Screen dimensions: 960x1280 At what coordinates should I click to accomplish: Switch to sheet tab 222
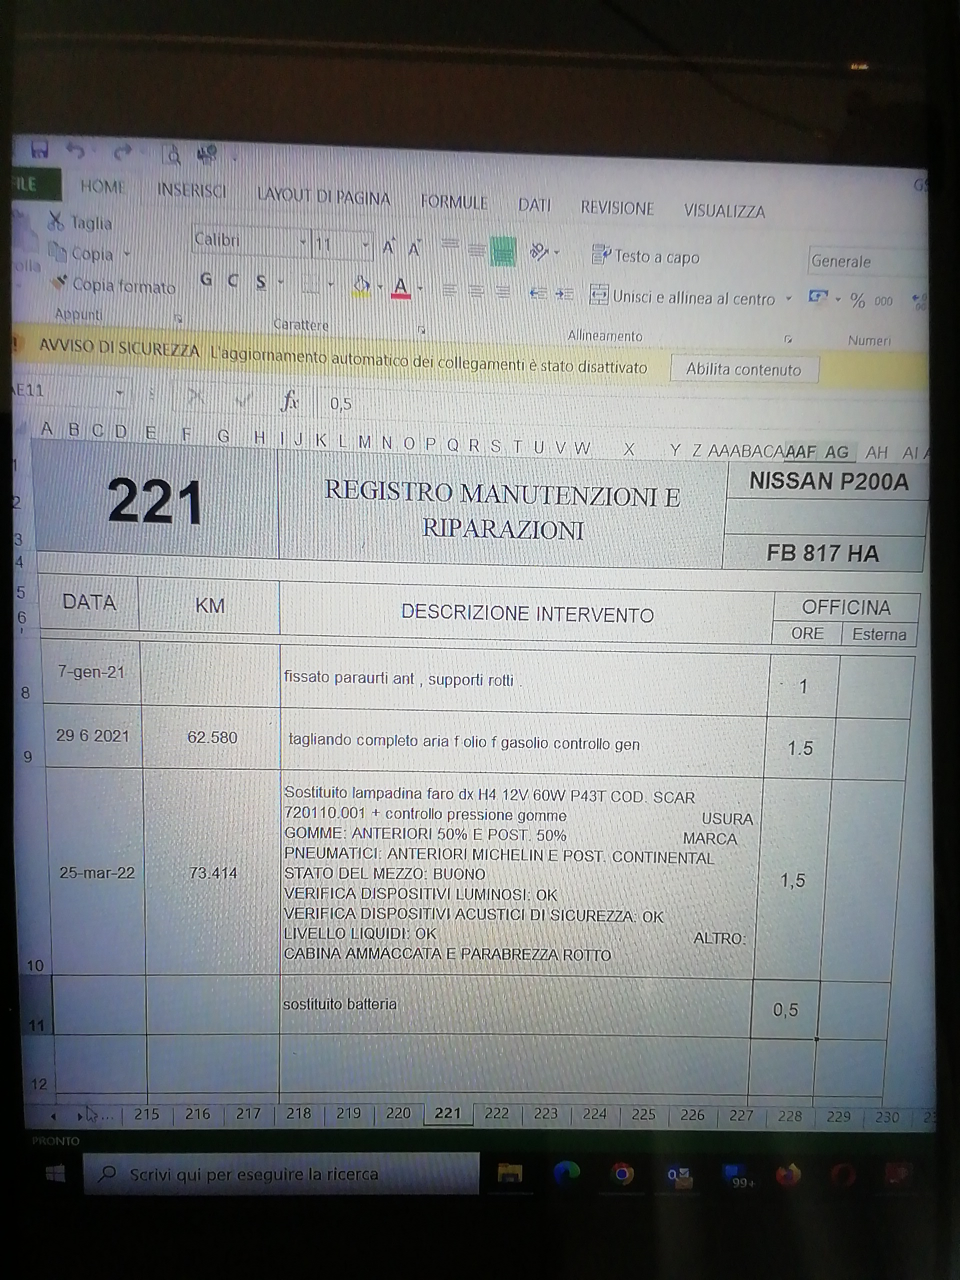pyautogui.click(x=497, y=1113)
